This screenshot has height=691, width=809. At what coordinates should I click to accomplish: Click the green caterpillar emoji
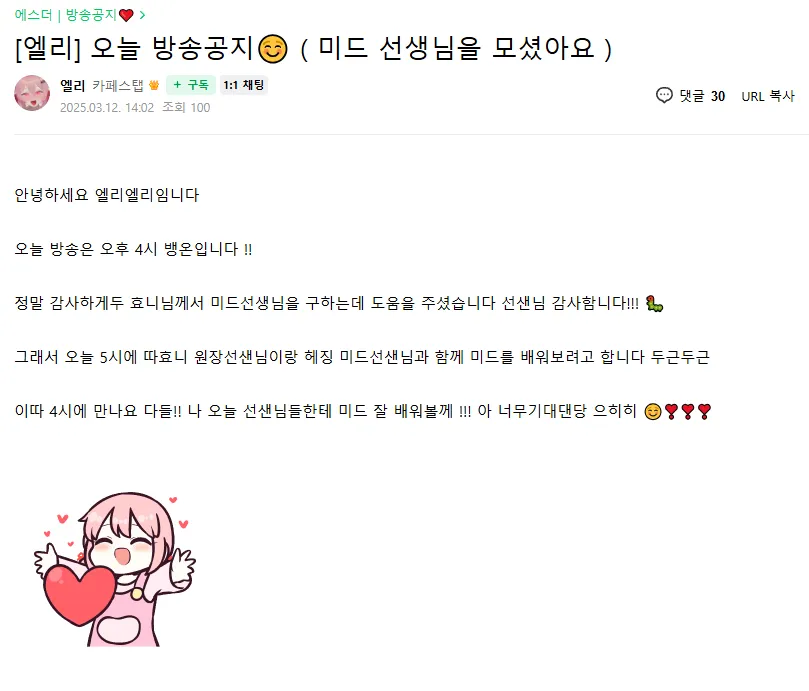click(x=654, y=303)
